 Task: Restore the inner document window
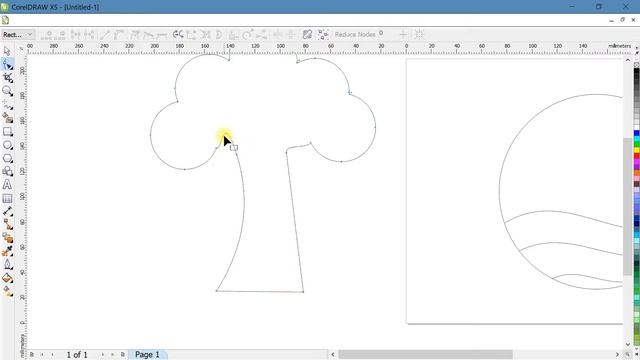[x=622, y=20]
